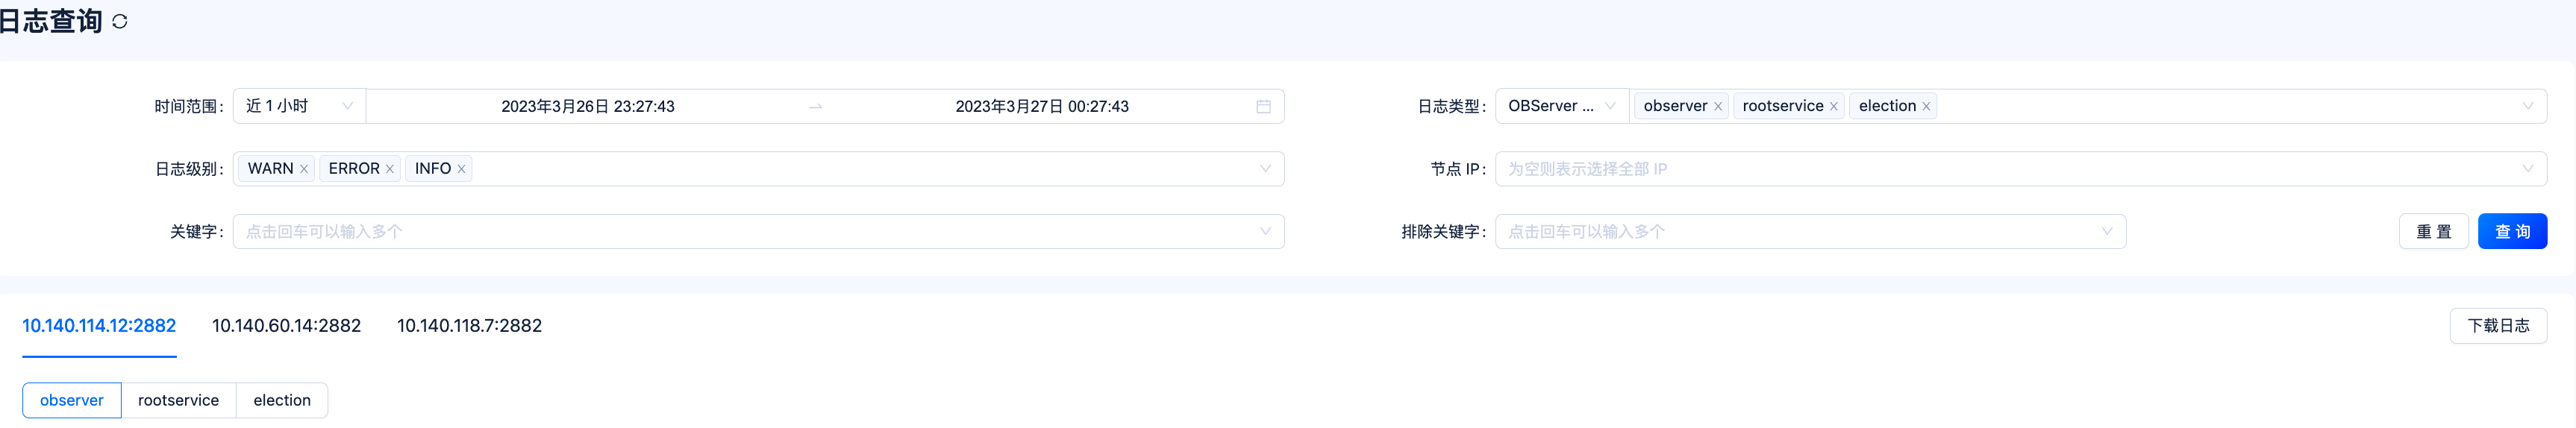2576x428 pixels.
Task: Remove the election log type tag
Action: tap(1926, 106)
